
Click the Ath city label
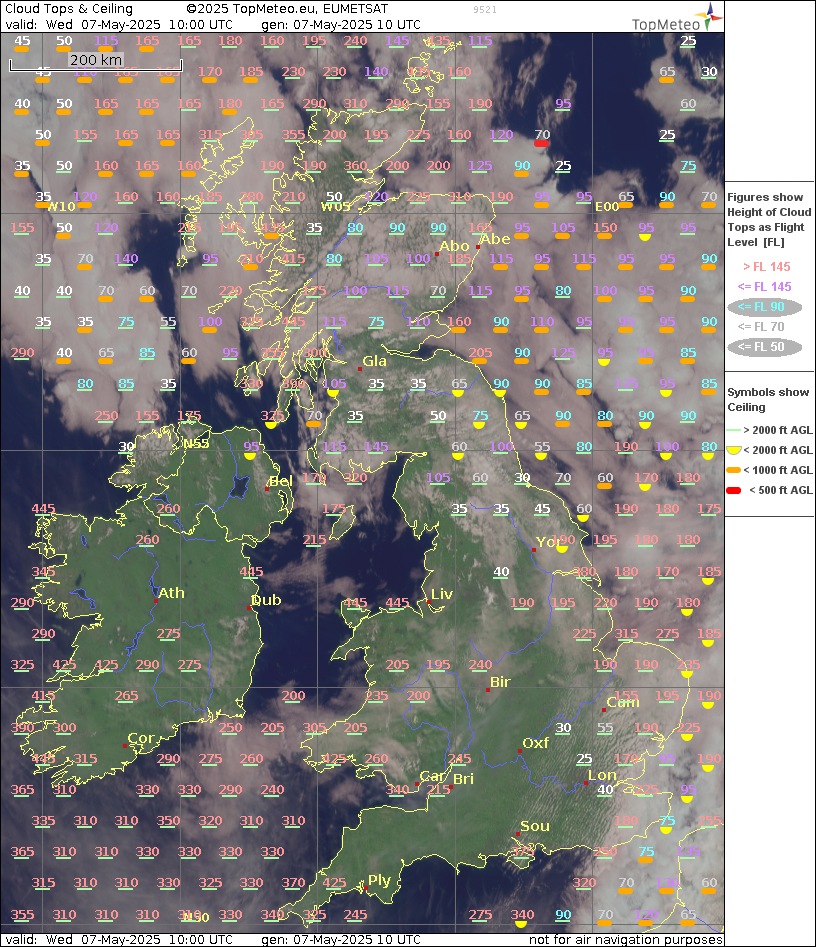pyautogui.click(x=171, y=592)
